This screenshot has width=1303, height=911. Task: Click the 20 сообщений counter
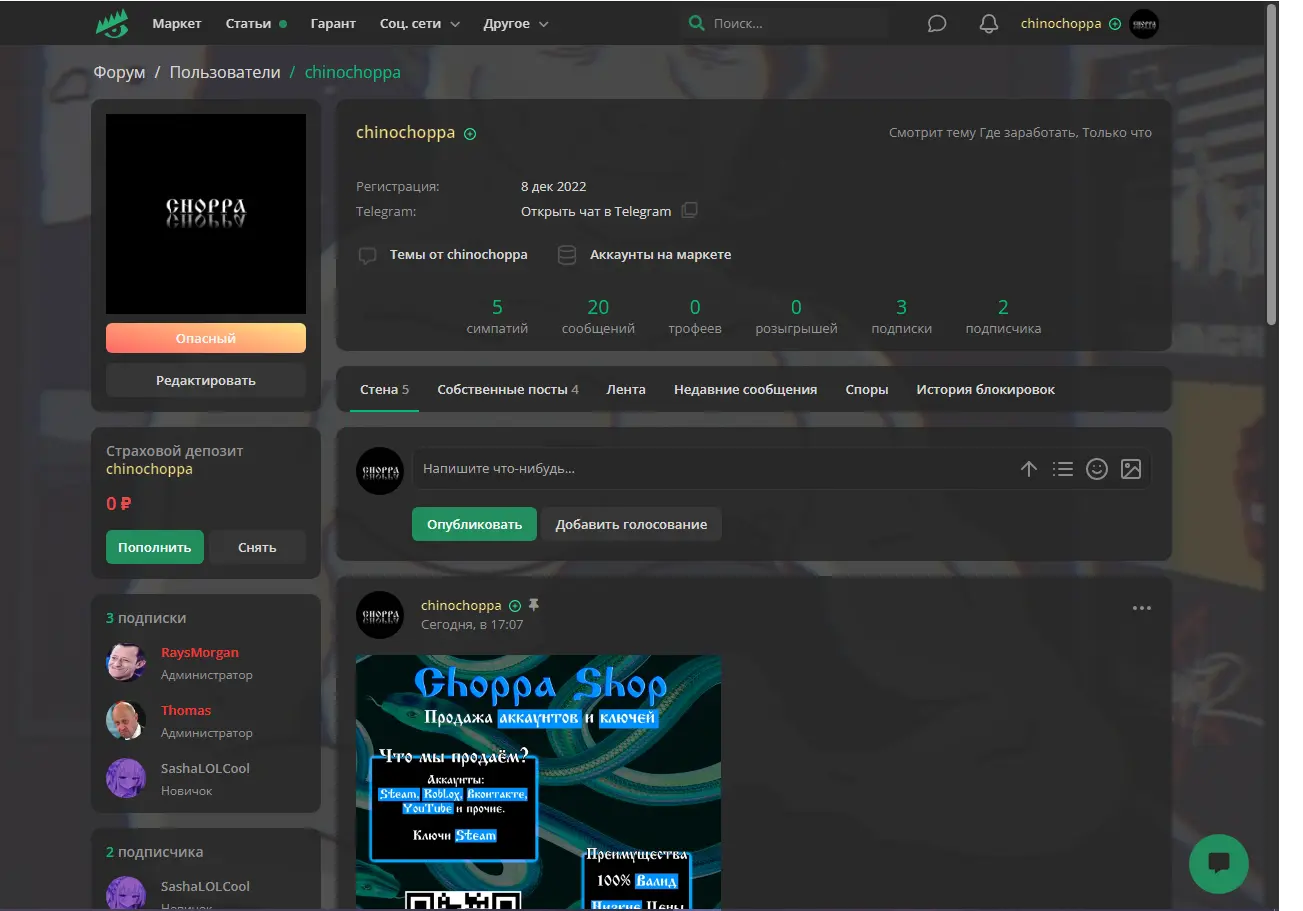tap(598, 316)
